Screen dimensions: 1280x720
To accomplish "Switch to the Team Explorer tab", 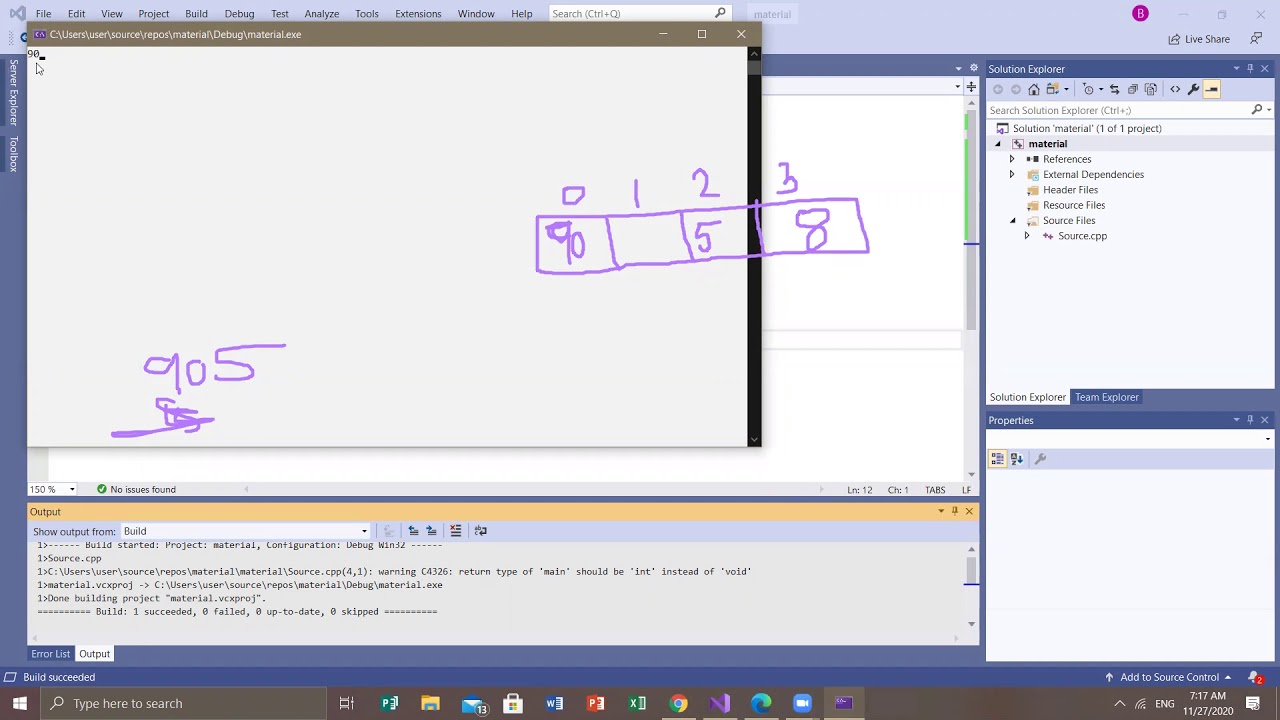I will [x=1107, y=397].
